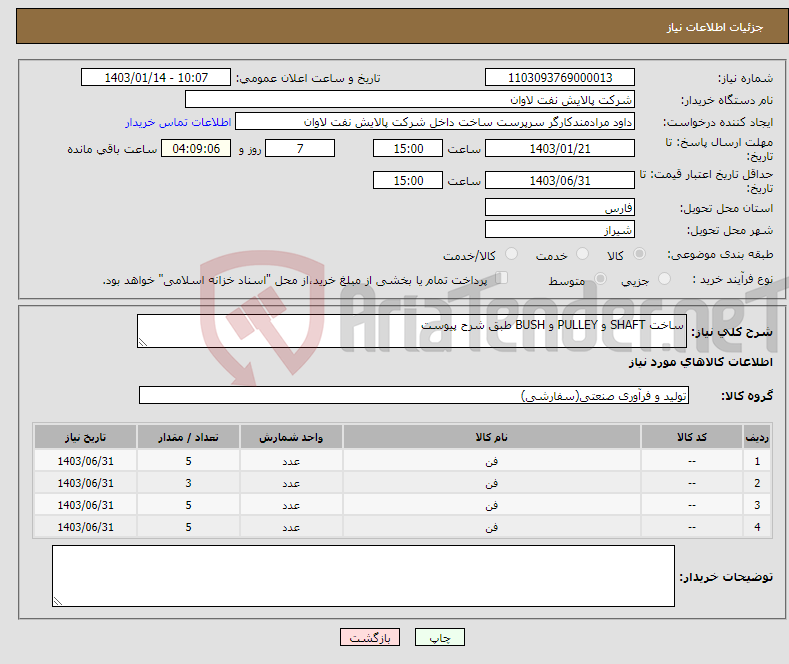
Task: Click the resize handle of buyer notes textarea
Action: (x=58, y=601)
